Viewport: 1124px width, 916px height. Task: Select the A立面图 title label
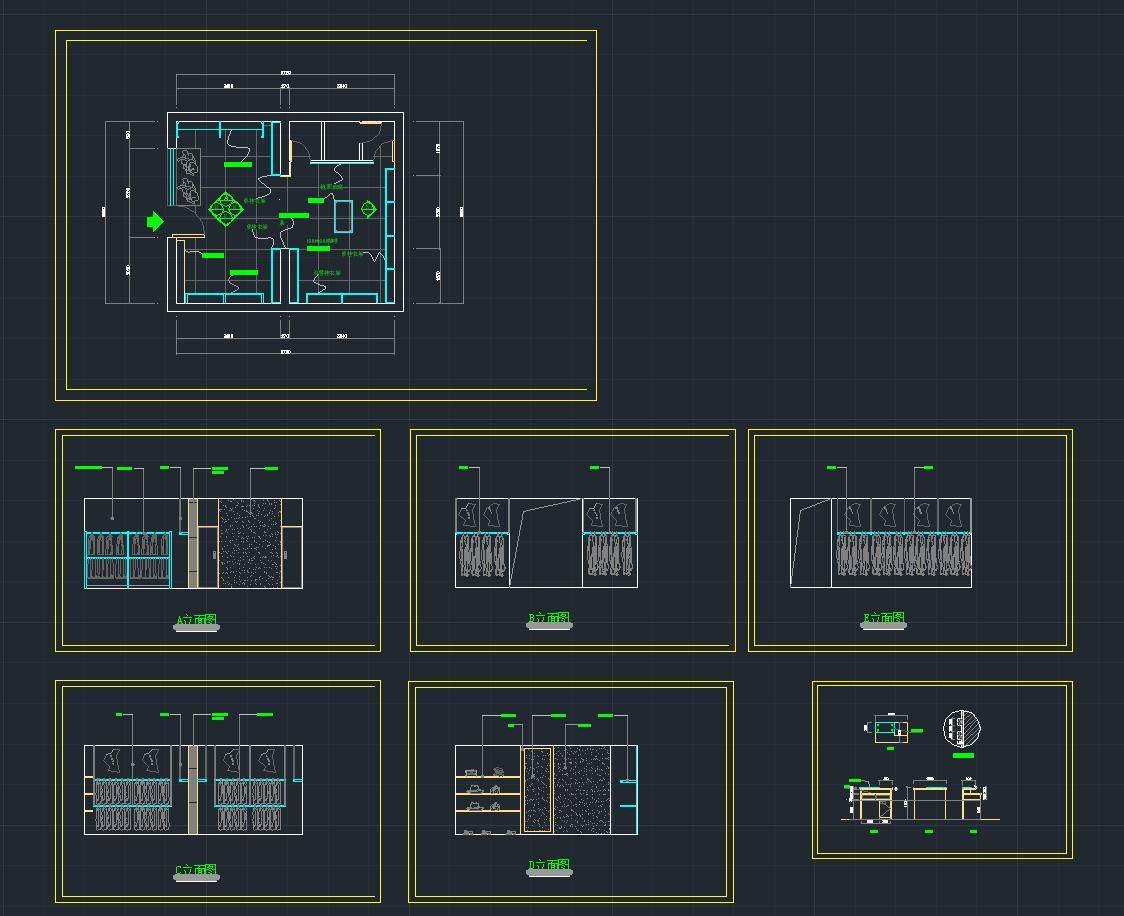(196, 621)
